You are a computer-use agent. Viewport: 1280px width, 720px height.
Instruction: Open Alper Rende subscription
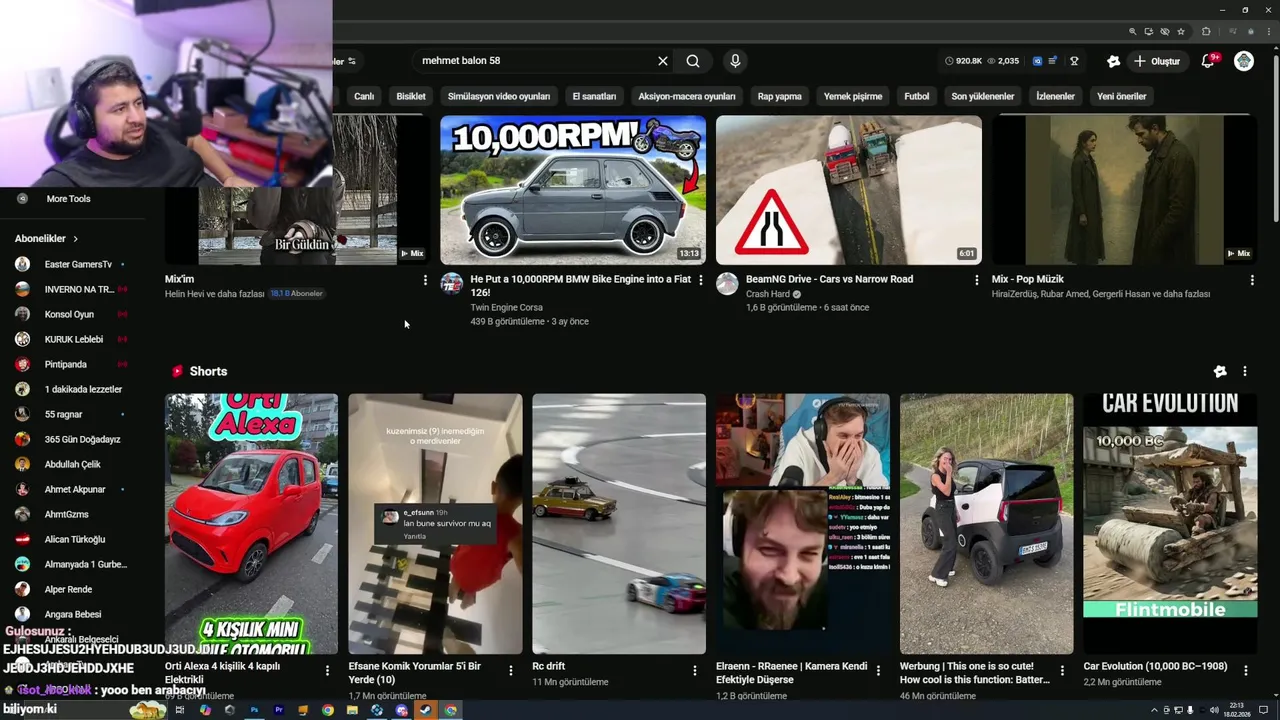click(70, 589)
